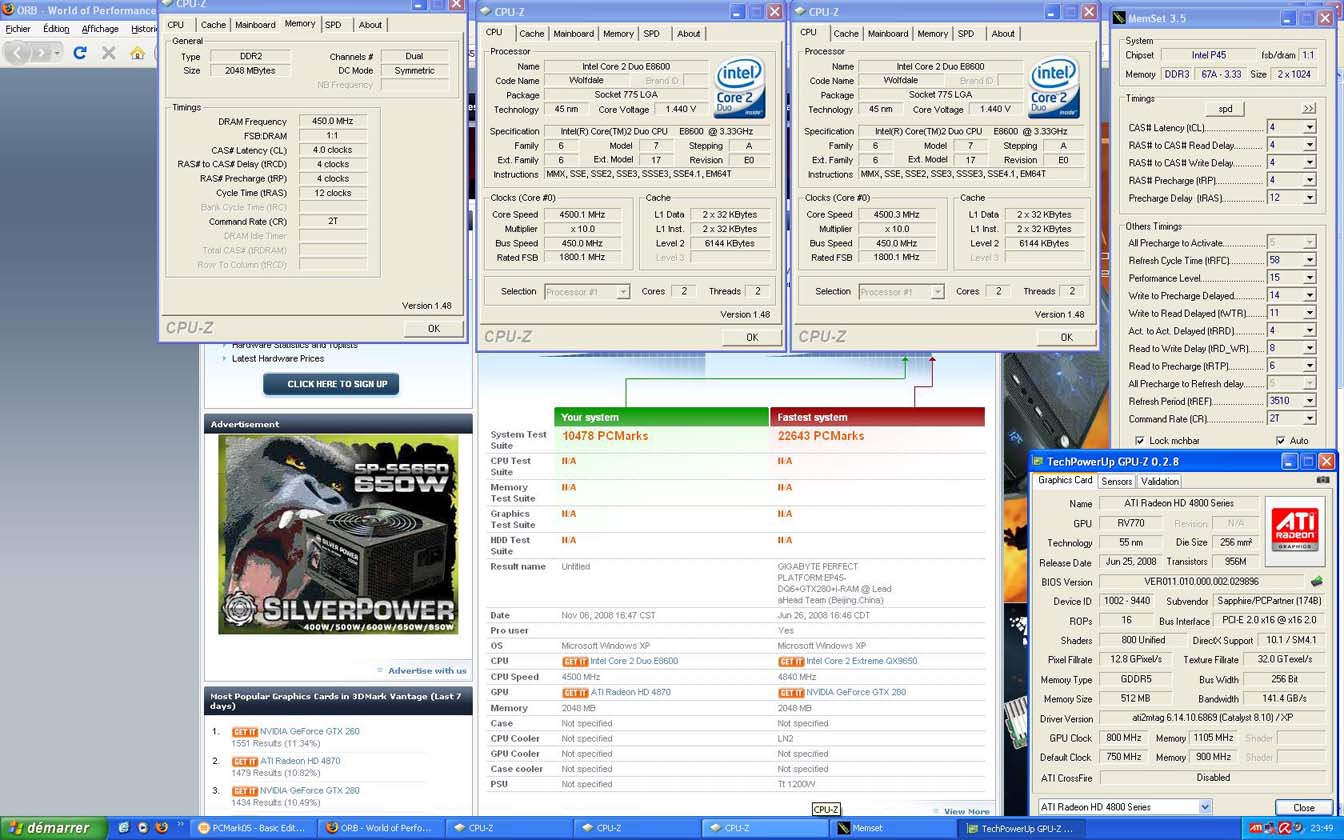Switch to PCMark05 taskbar button

(x=252, y=828)
